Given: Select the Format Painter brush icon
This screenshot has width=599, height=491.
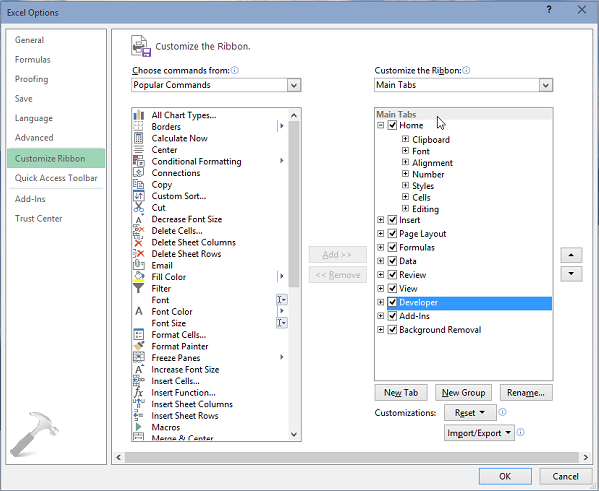Looking at the screenshot, I should click(x=139, y=346).
